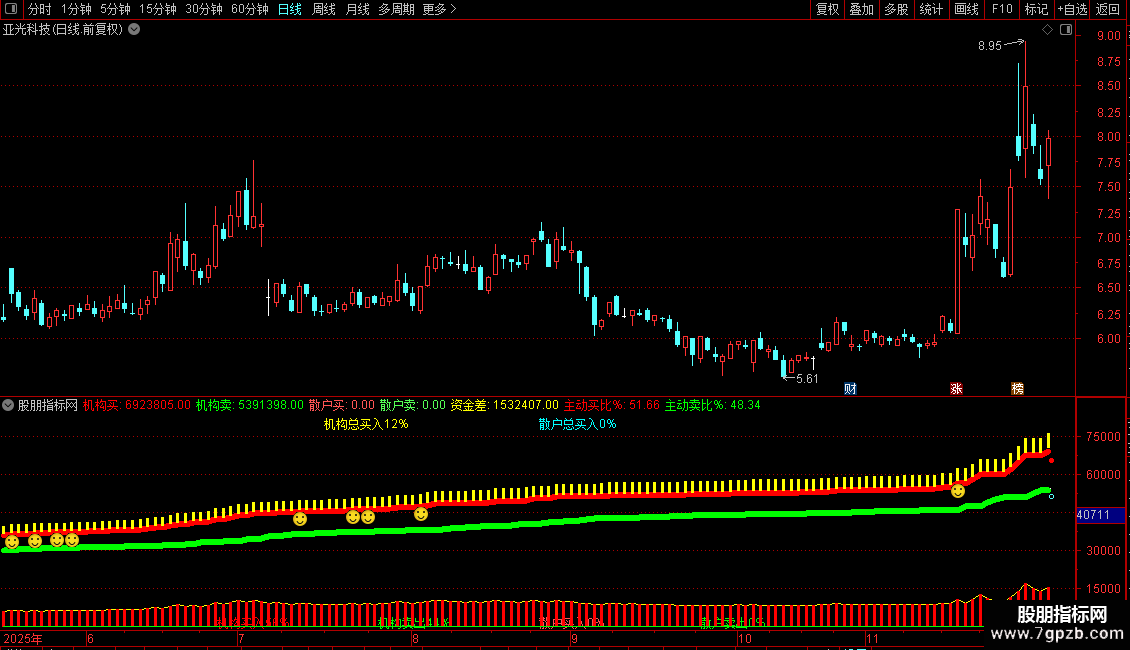Viewport: 1130px width, 650px height.
Task: Toggle 复权 price adjustment
Action: [828, 10]
